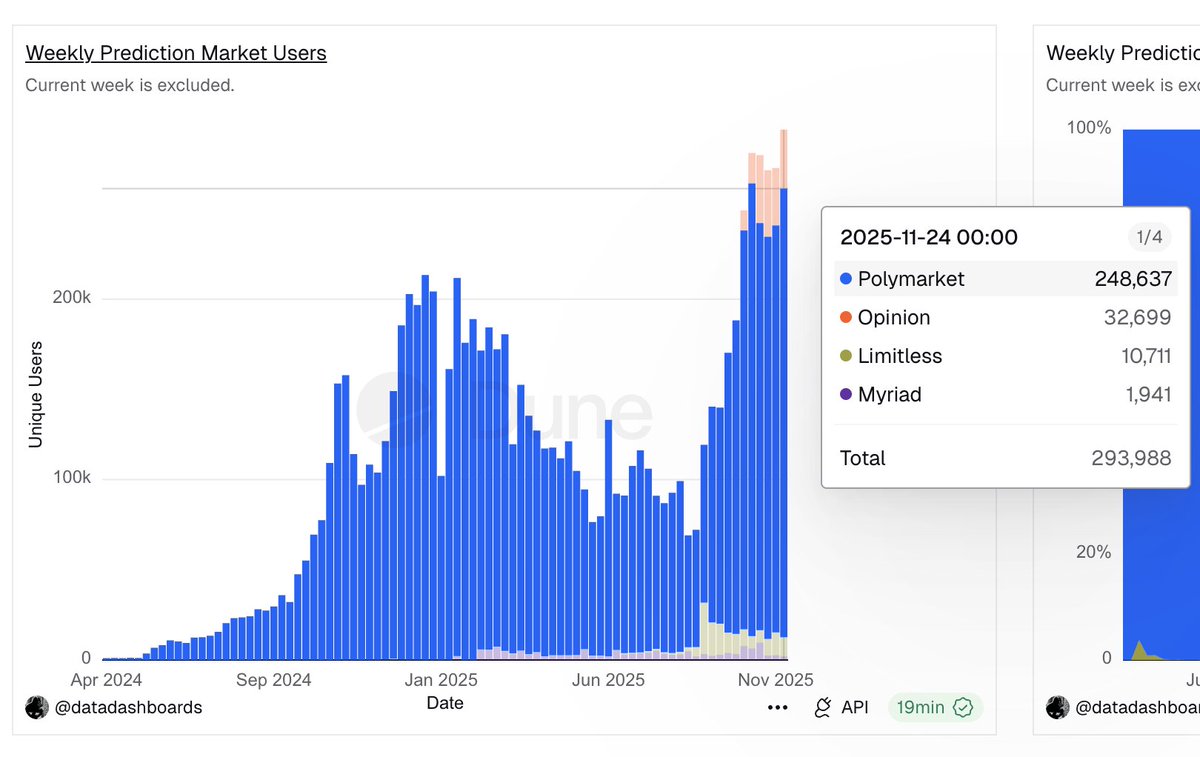Click the olive area peak in second chart

tap(1138, 648)
